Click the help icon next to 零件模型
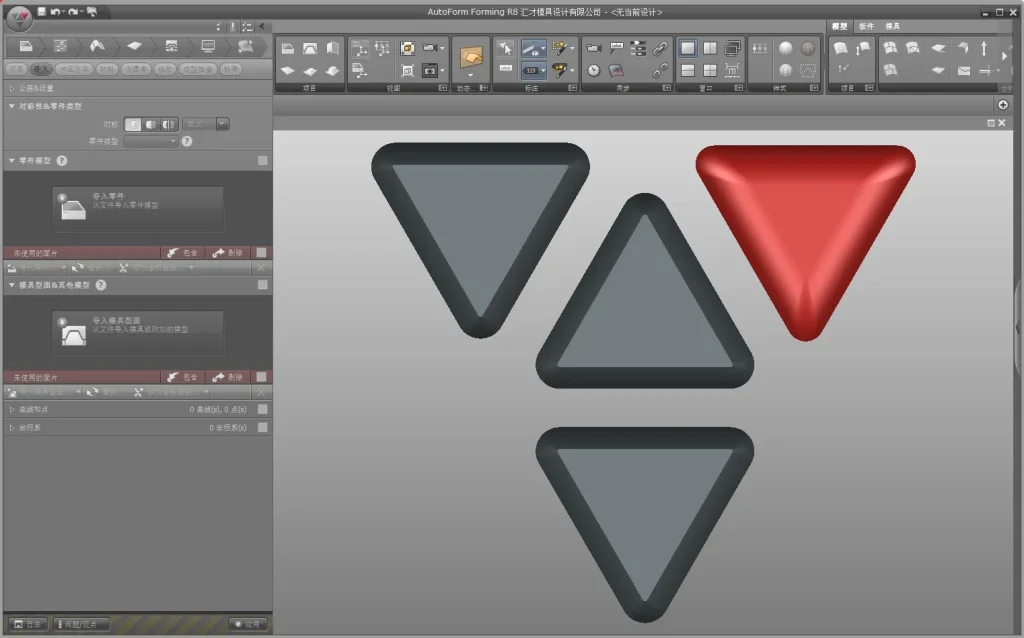Screen dimensions: 1024x638 click(62, 160)
